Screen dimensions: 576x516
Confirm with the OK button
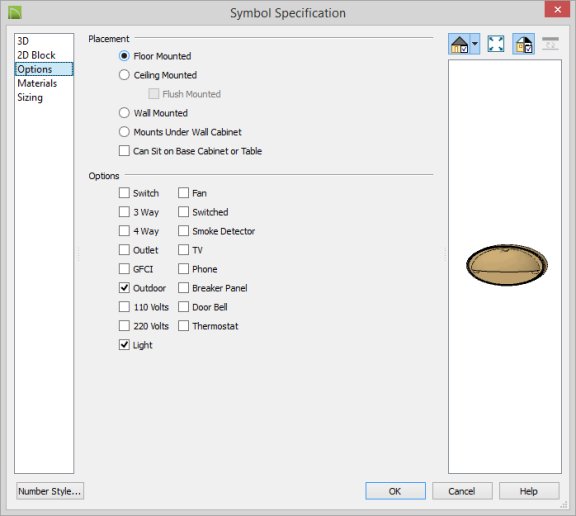(x=395, y=491)
